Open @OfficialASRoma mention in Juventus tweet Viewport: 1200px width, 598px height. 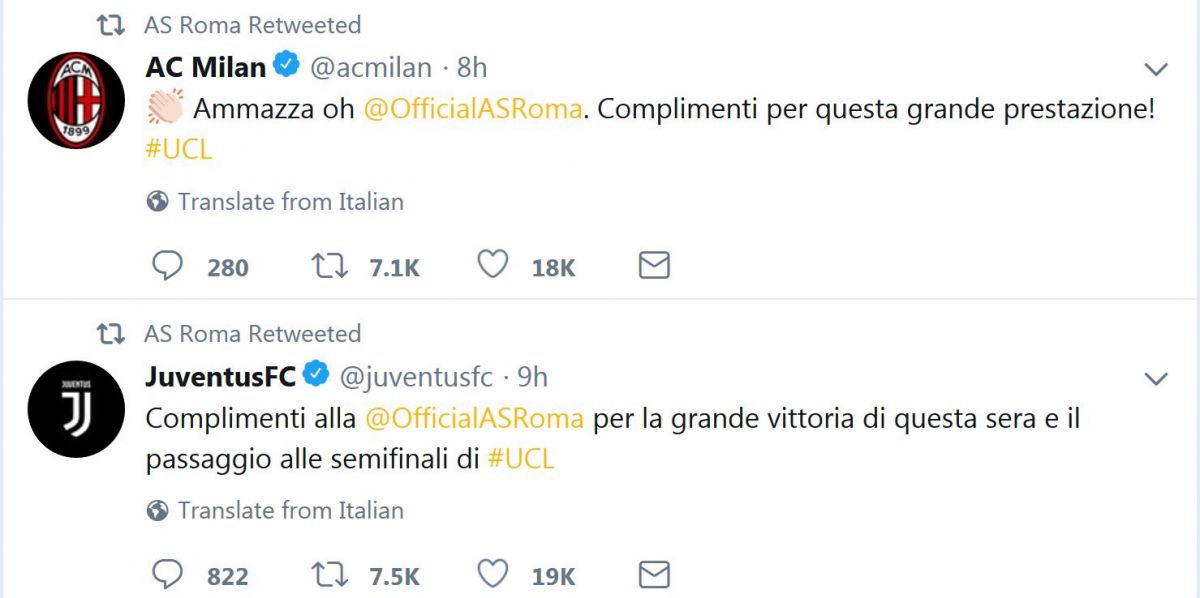point(475,418)
